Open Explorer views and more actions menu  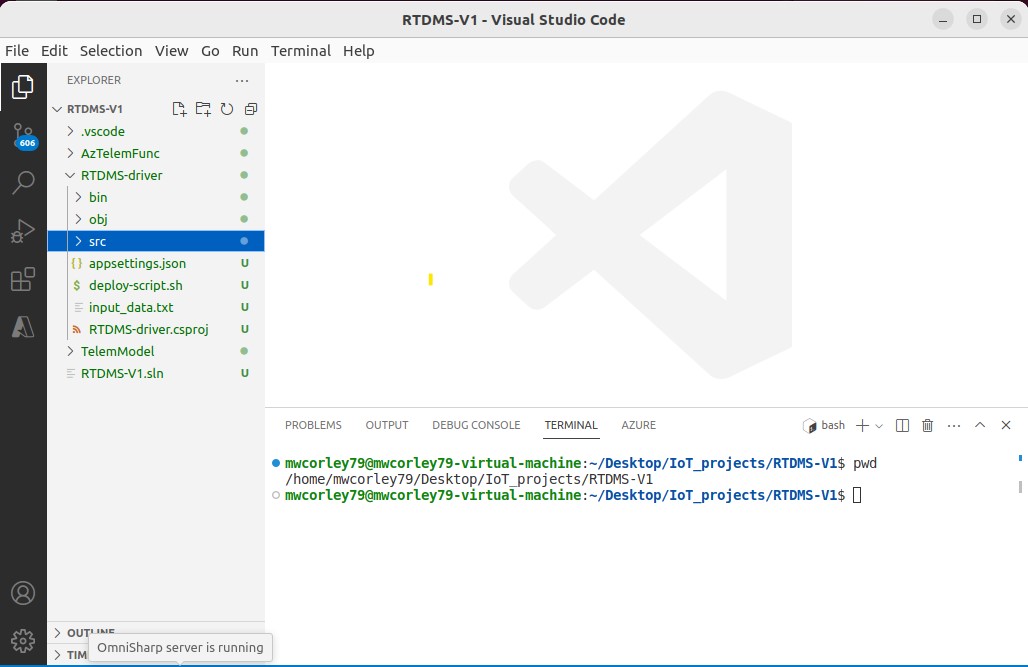pos(242,81)
